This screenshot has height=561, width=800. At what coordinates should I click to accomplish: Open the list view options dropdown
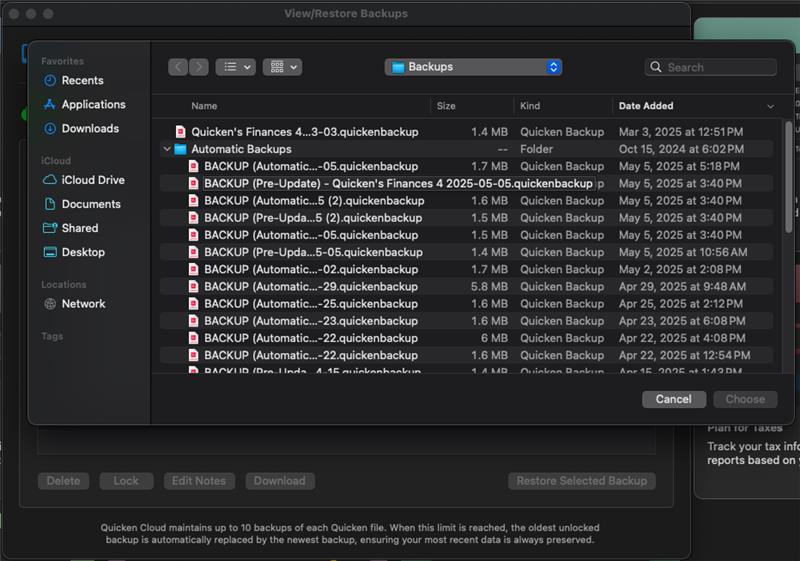pyautogui.click(x=236, y=67)
